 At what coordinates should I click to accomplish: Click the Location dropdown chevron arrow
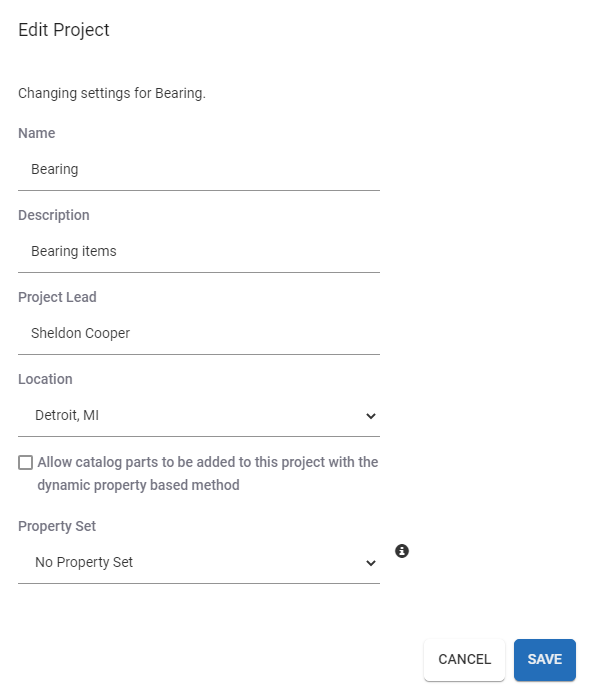click(x=371, y=416)
